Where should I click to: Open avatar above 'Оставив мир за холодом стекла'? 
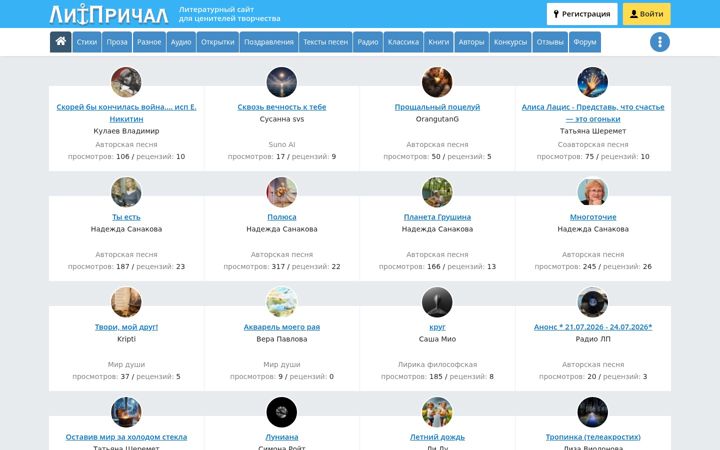coord(126,412)
